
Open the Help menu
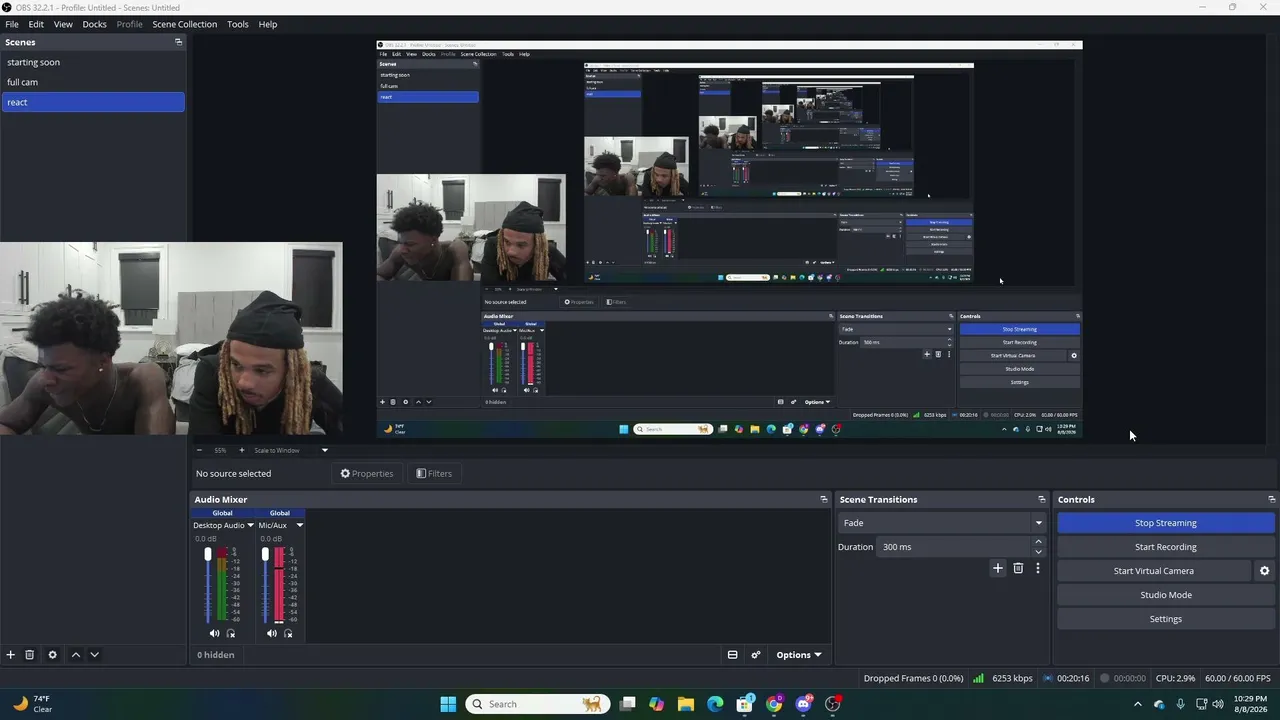pos(268,24)
